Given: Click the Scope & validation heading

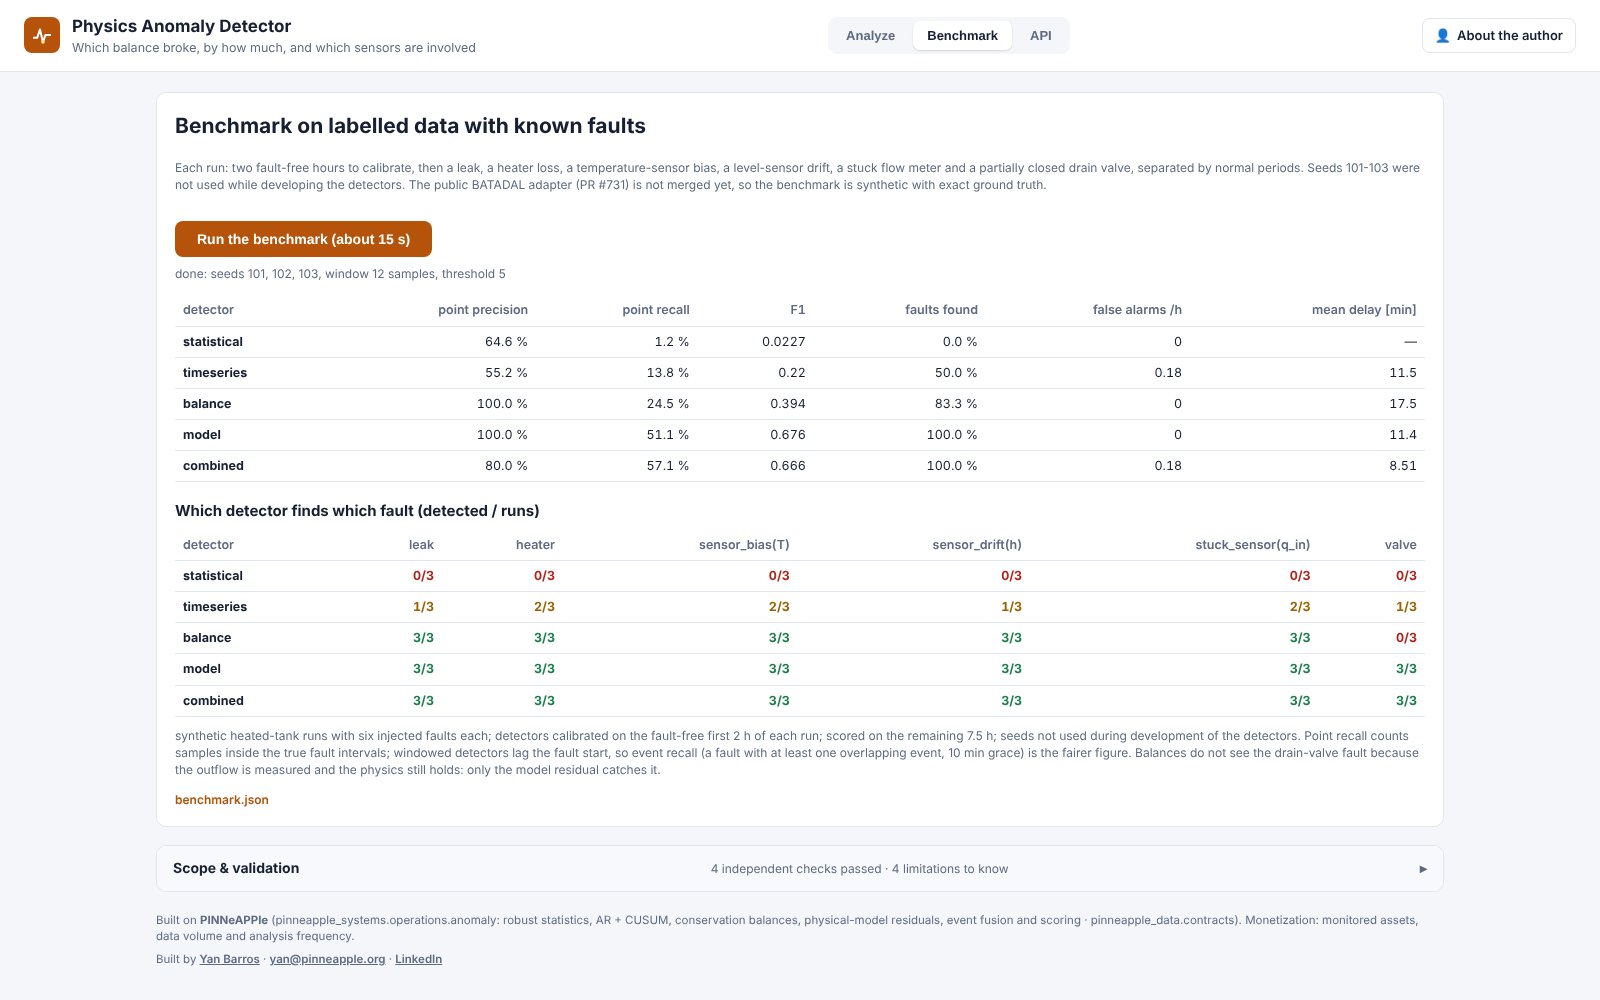Looking at the screenshot, I should coord(236,868).
